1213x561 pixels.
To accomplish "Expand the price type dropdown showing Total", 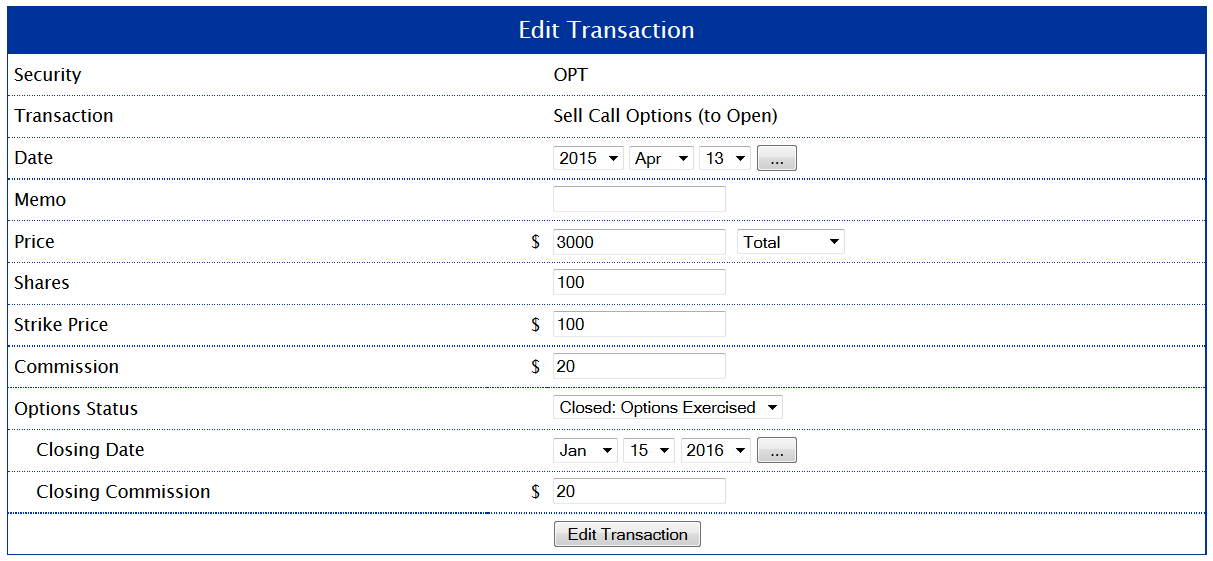I will (791, 242).
